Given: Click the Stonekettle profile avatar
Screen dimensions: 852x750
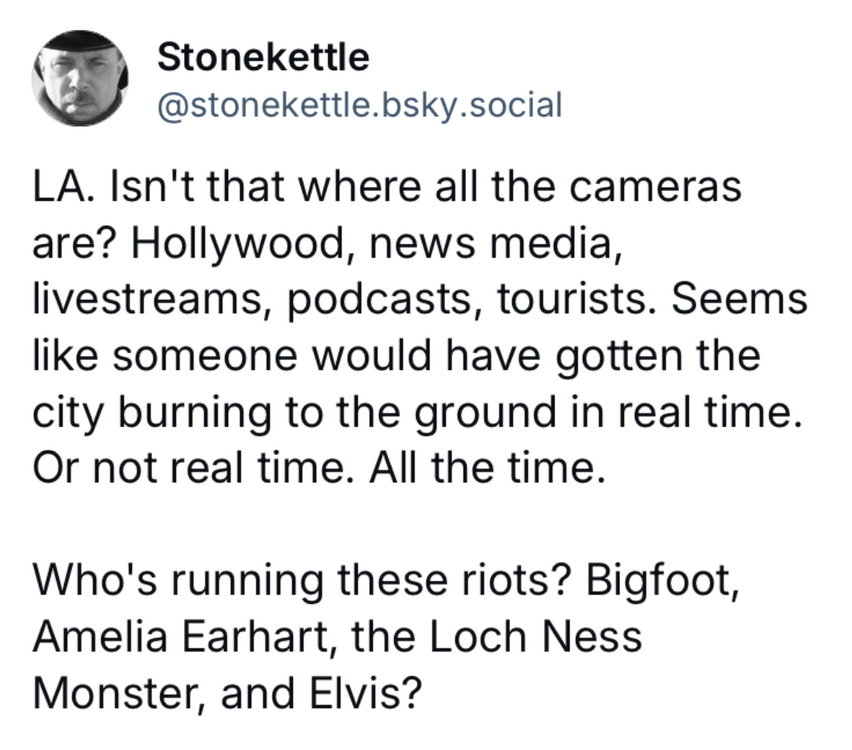Looking at the screenshot, I should (x=79, y=79).
